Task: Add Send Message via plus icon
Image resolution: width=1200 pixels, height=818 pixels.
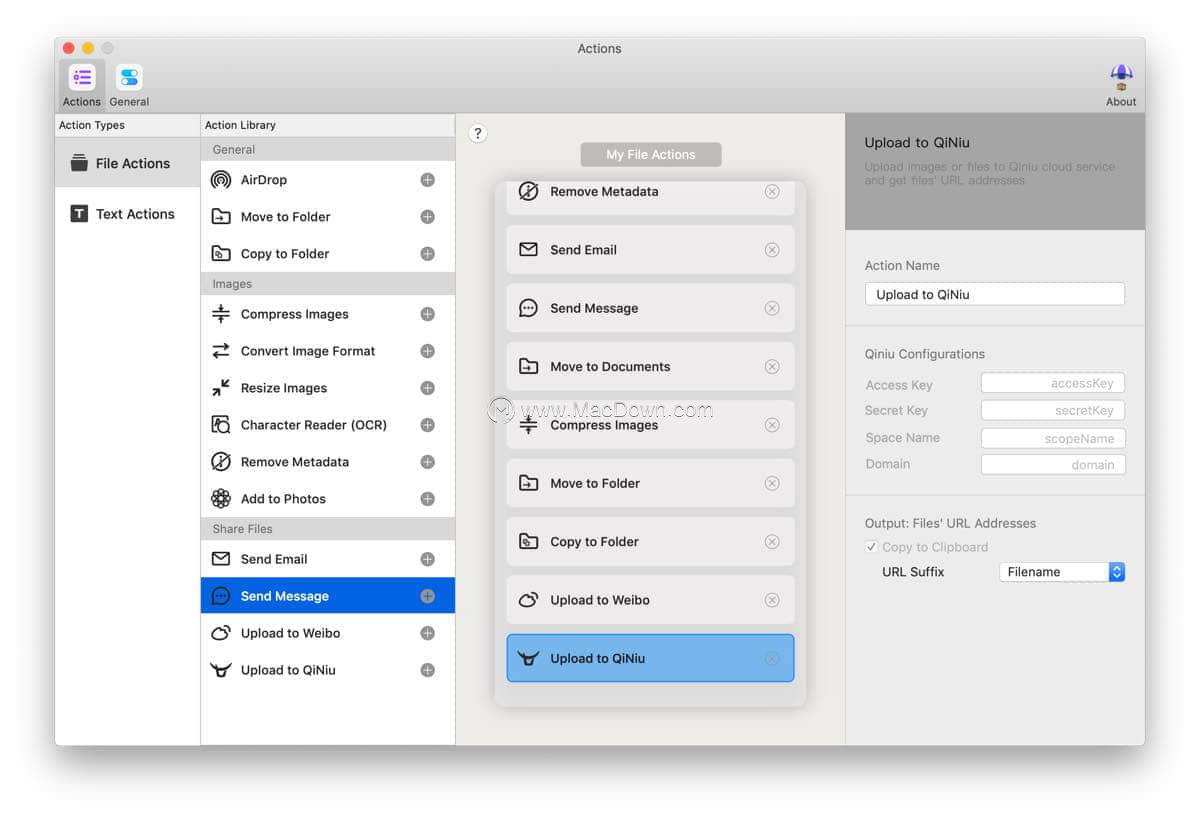Action: click(x=428, y=596)
